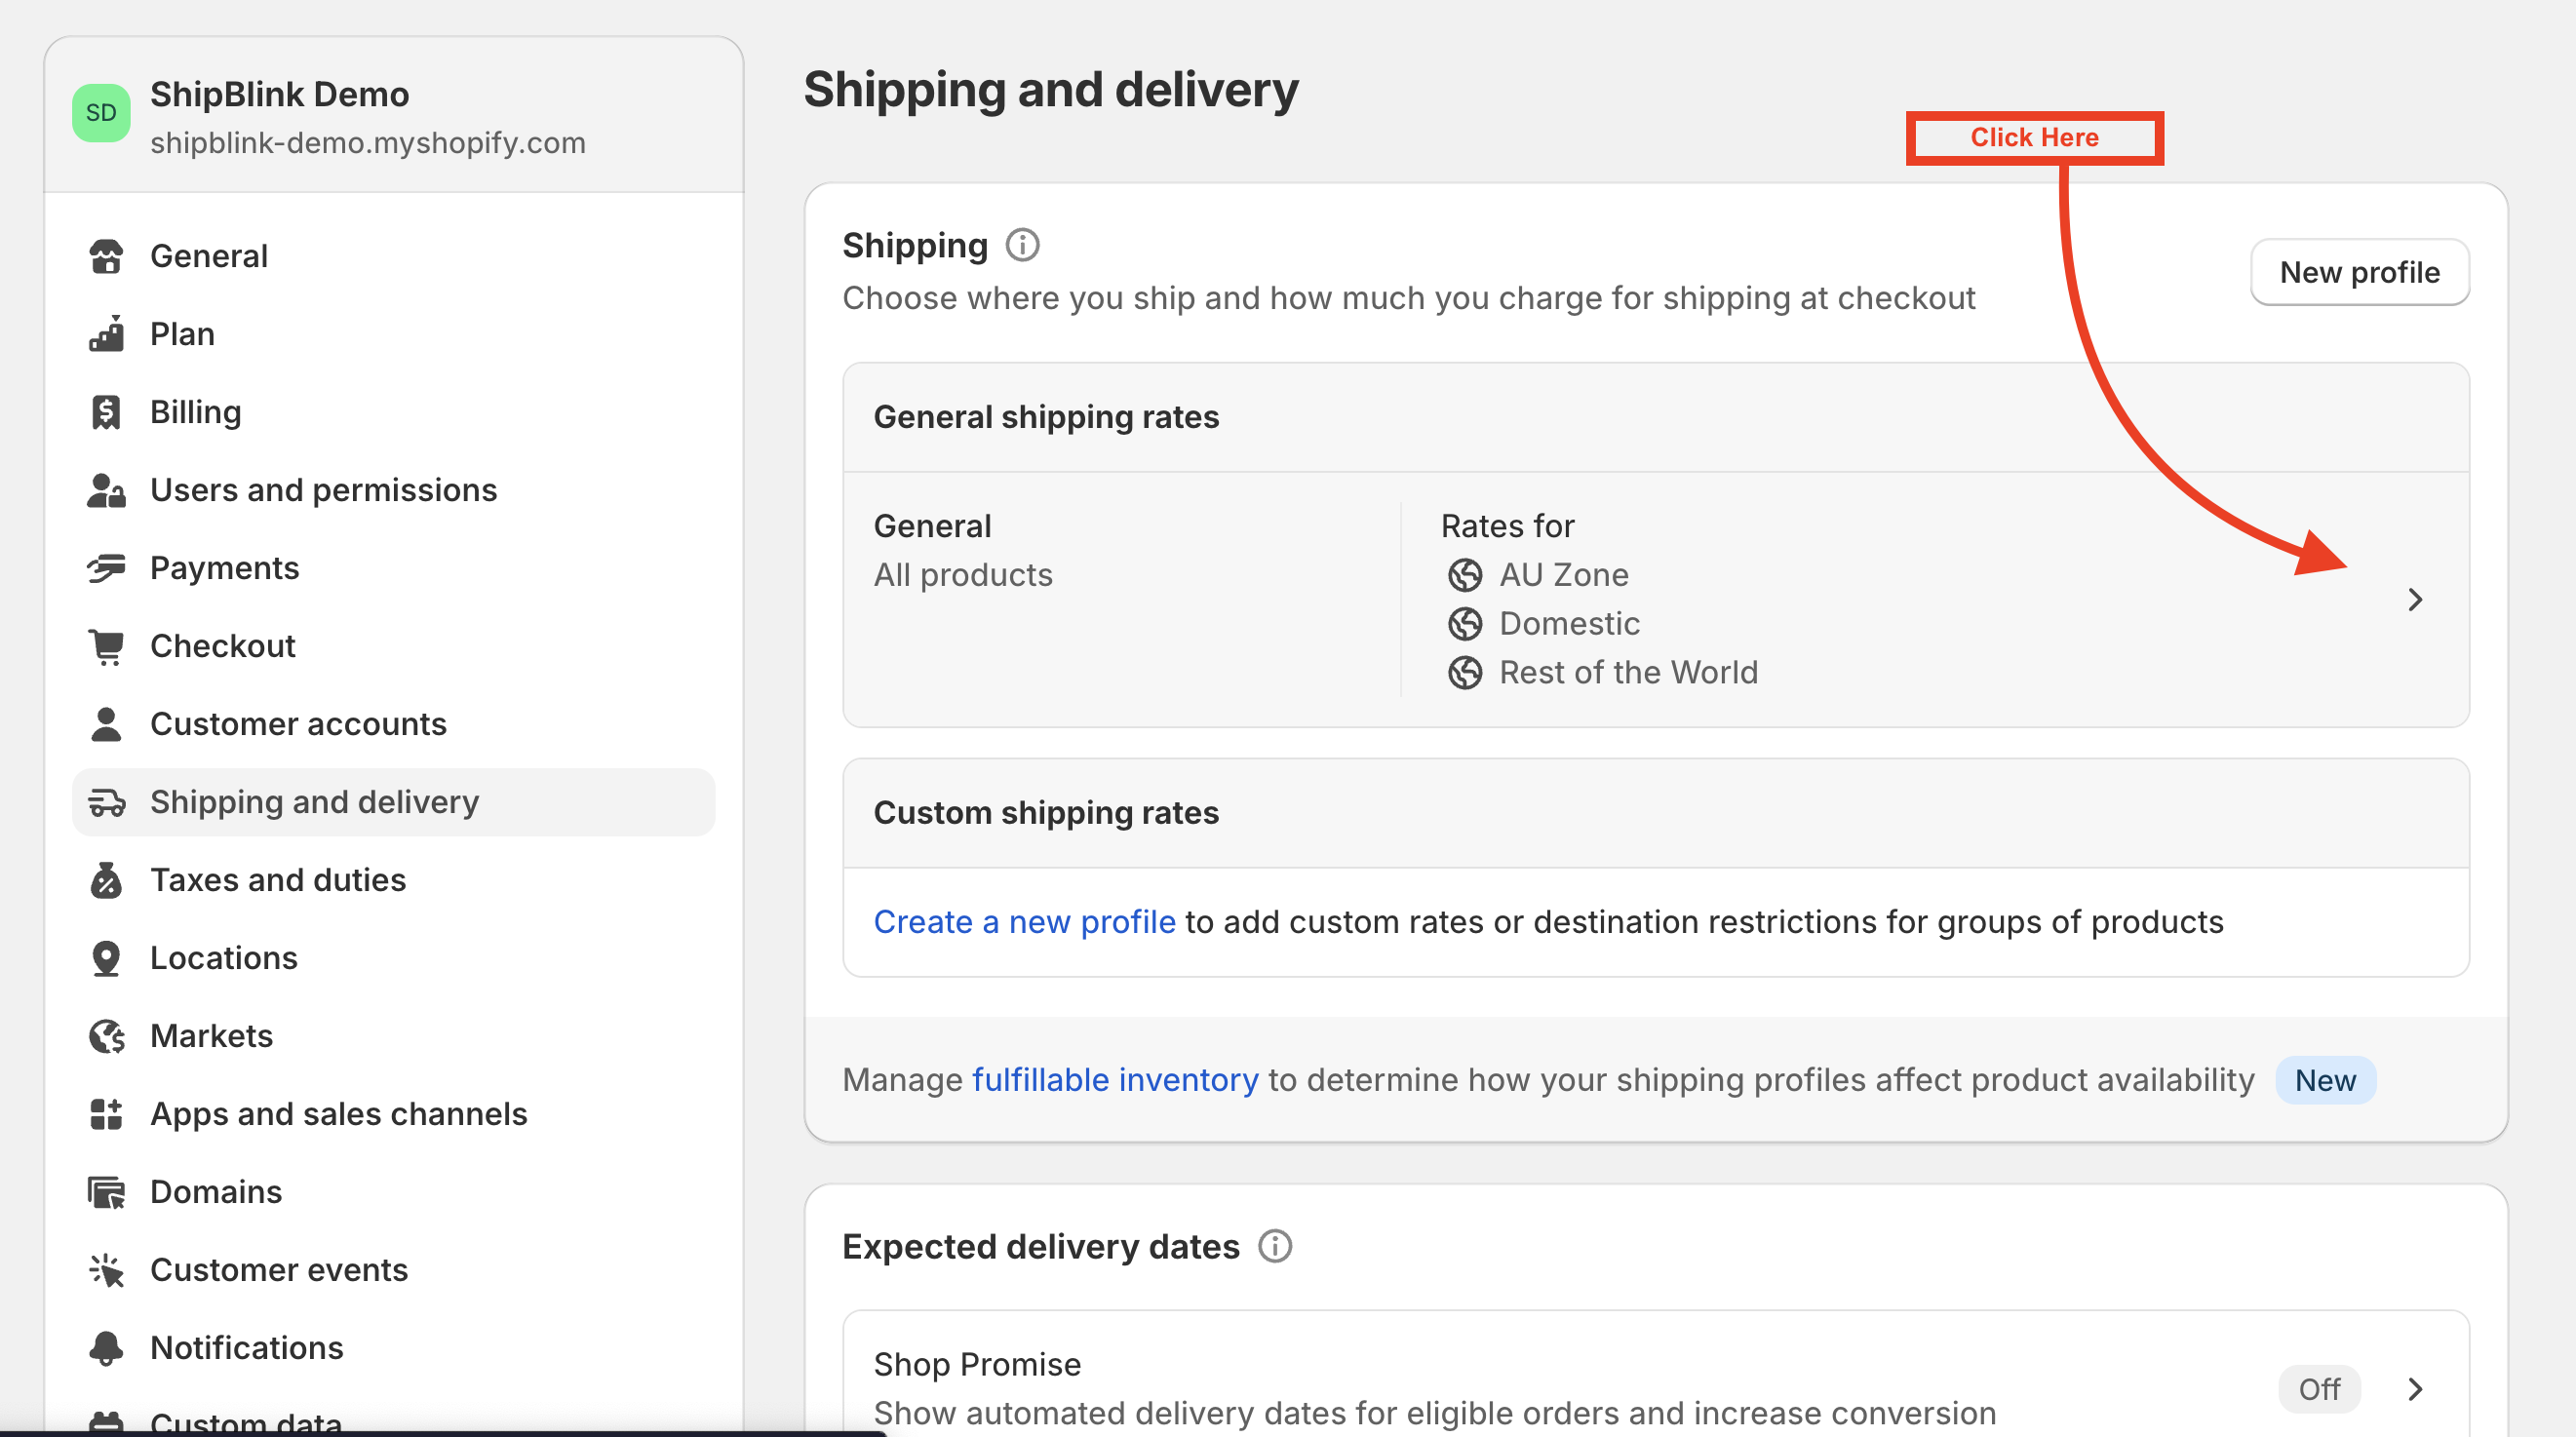Click the Rest of the World label
Image resolution: width=2576 pixels, height=1437 pixels.
tap(1628, 673)
